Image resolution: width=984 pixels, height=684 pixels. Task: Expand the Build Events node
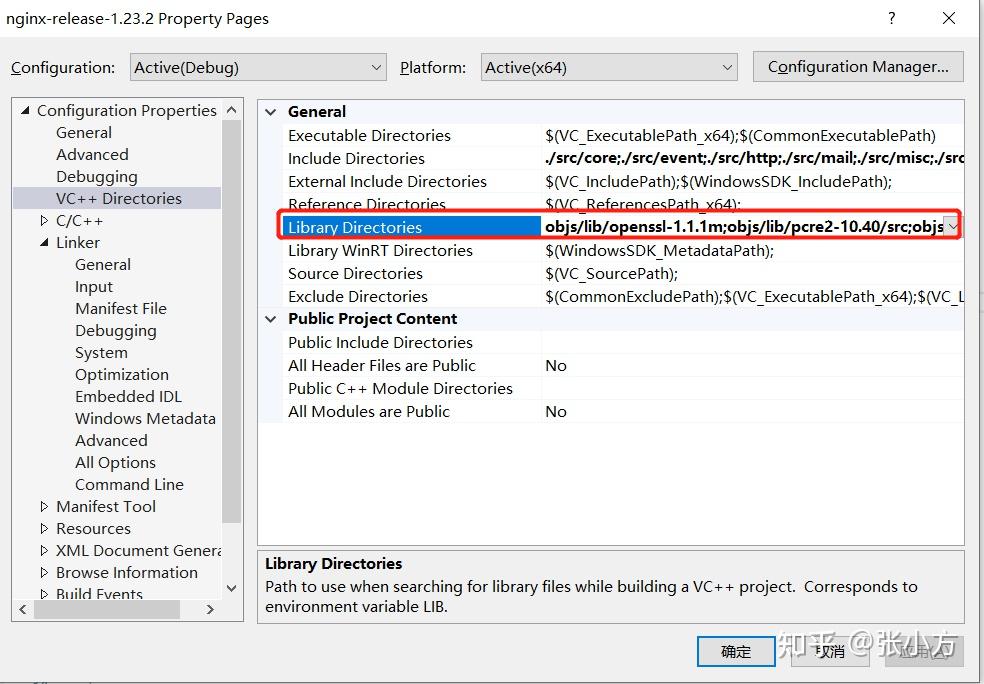point(43,593)
